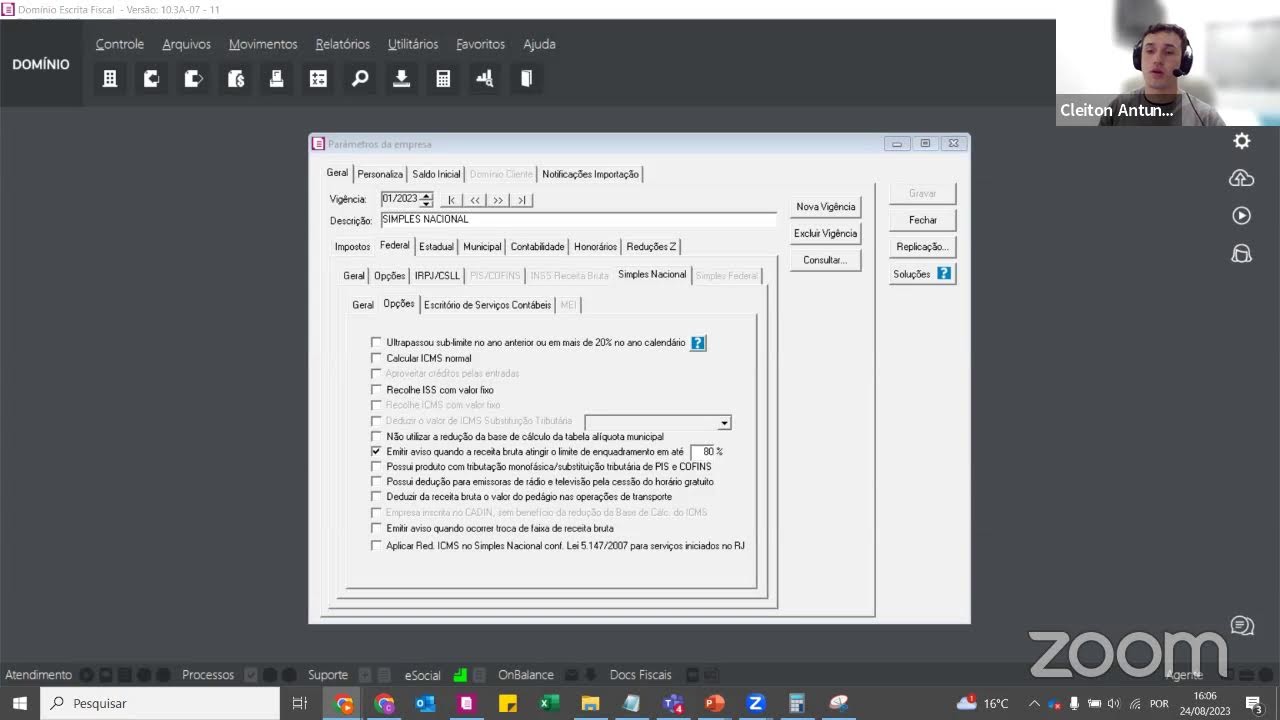Open the Arquivos menu
Viewport: 1280px width, 720px height.
point(187,44)
